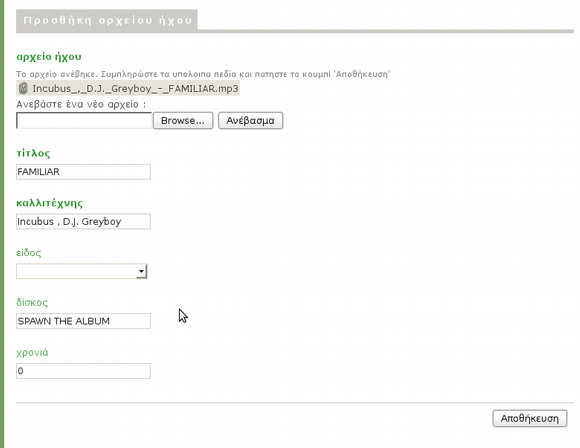
Task: Click the τίτλος field containing FAMILIAR
Action: click(x=83, y=172)
